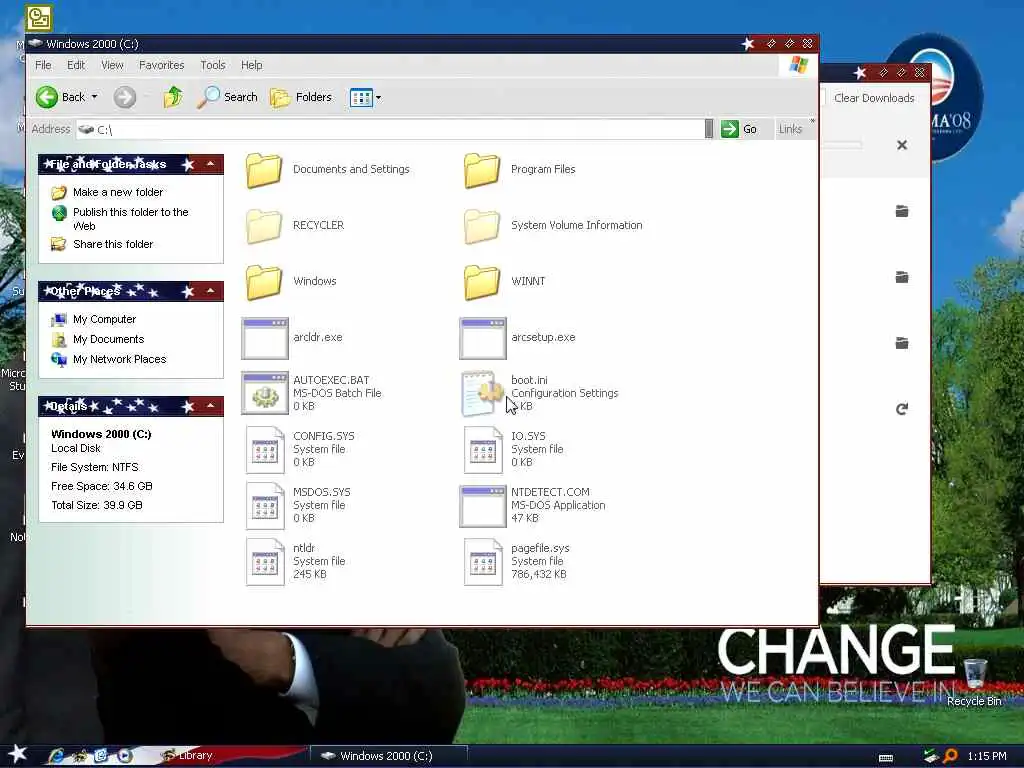Image resolution: width=1024 pixels, height=768 pixels.
Task: Select the MSDOS.SYS file icon
Action: pos(264,506)
